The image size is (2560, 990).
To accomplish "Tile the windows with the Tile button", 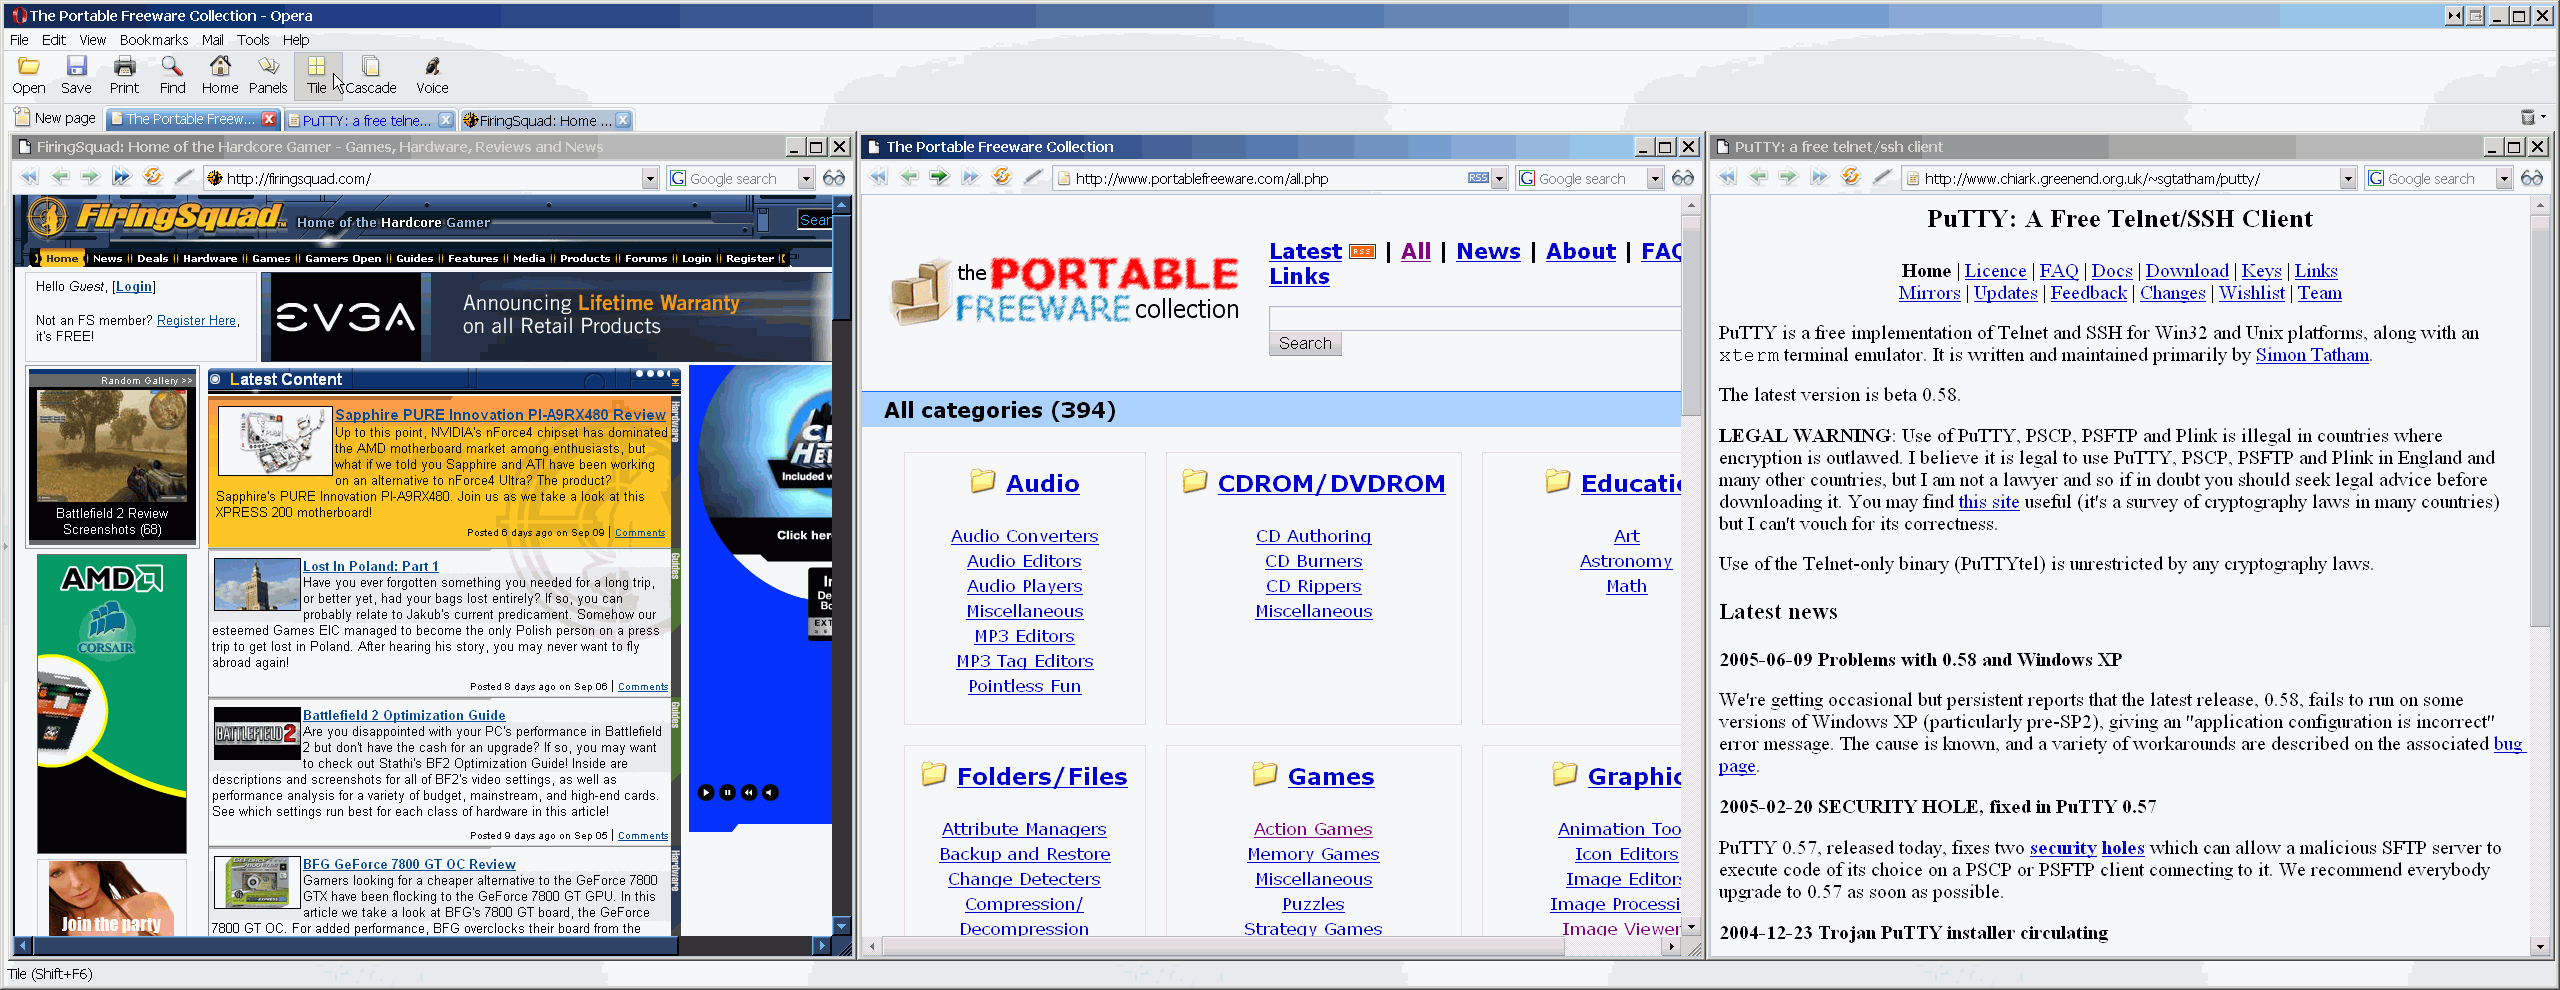I will click(317, 76).
